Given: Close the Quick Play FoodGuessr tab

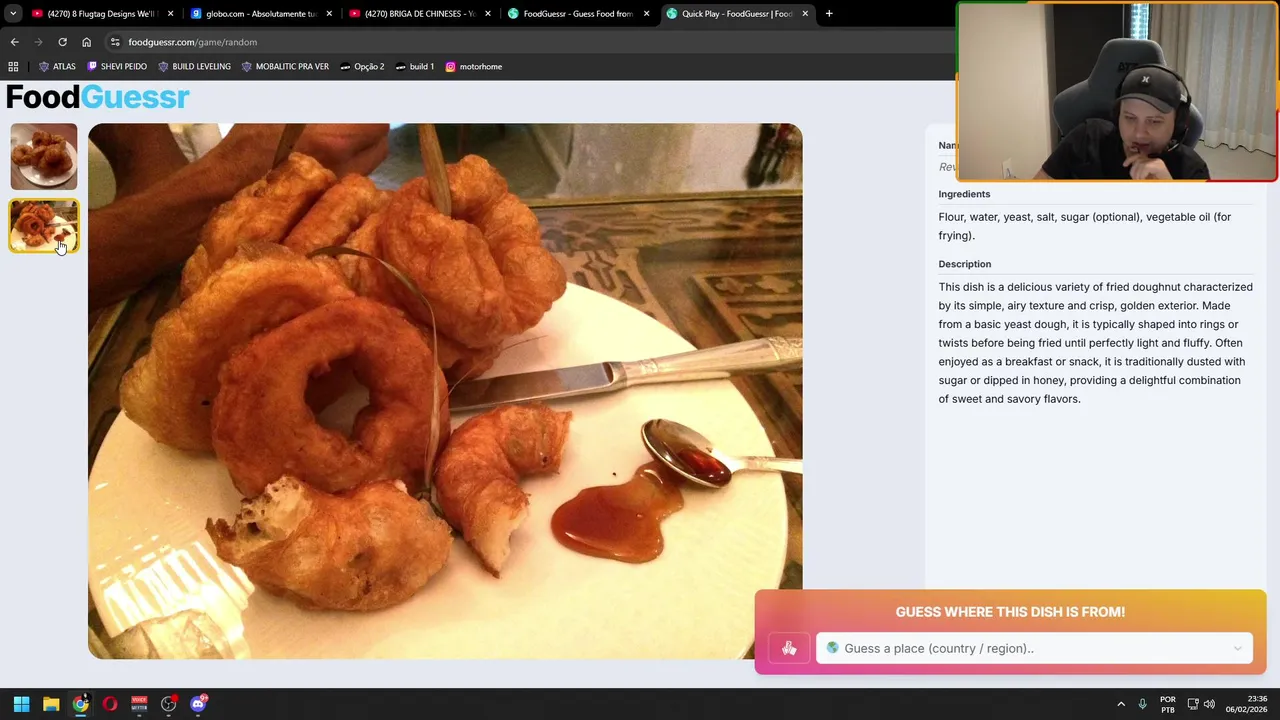Looking at the screenshot, I should point(805,13).
